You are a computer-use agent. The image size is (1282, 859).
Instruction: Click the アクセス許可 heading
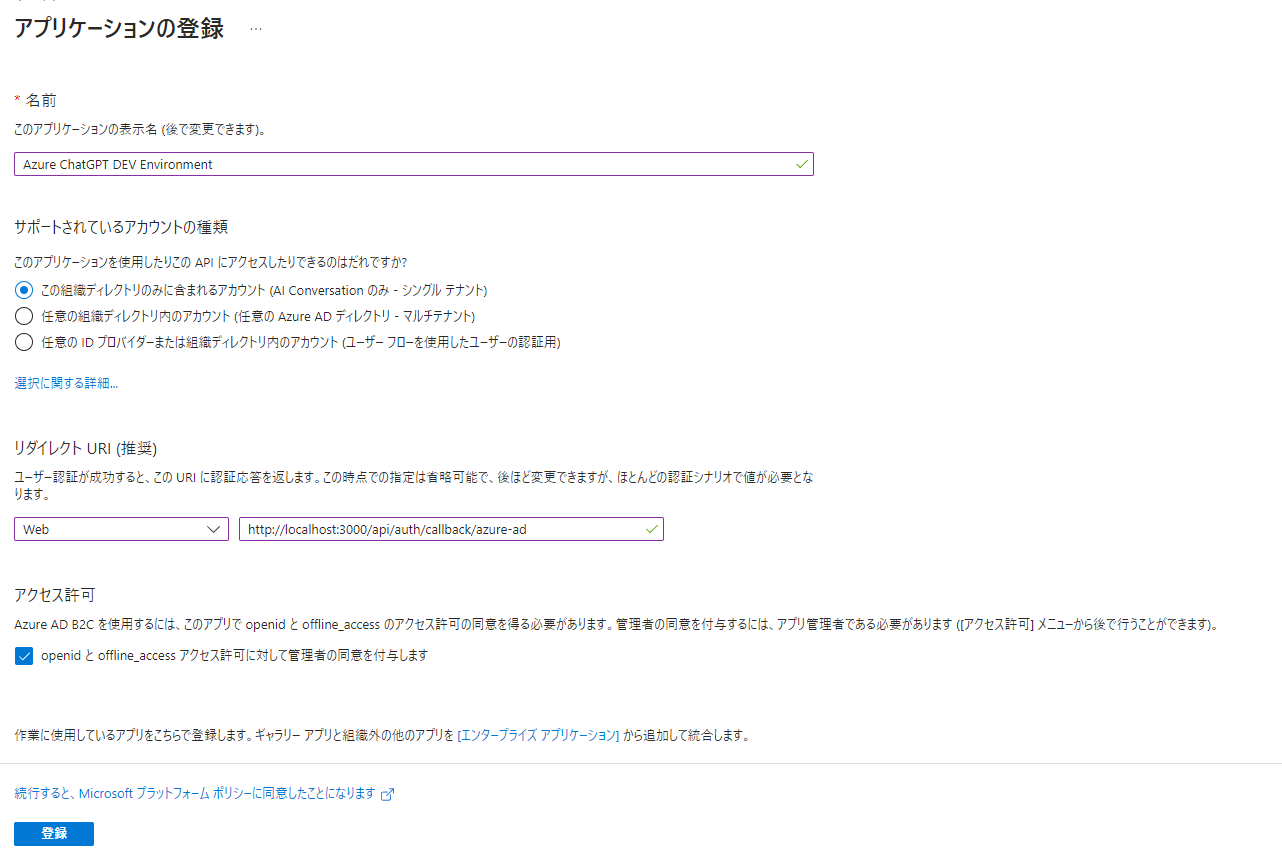coord(55,595)
